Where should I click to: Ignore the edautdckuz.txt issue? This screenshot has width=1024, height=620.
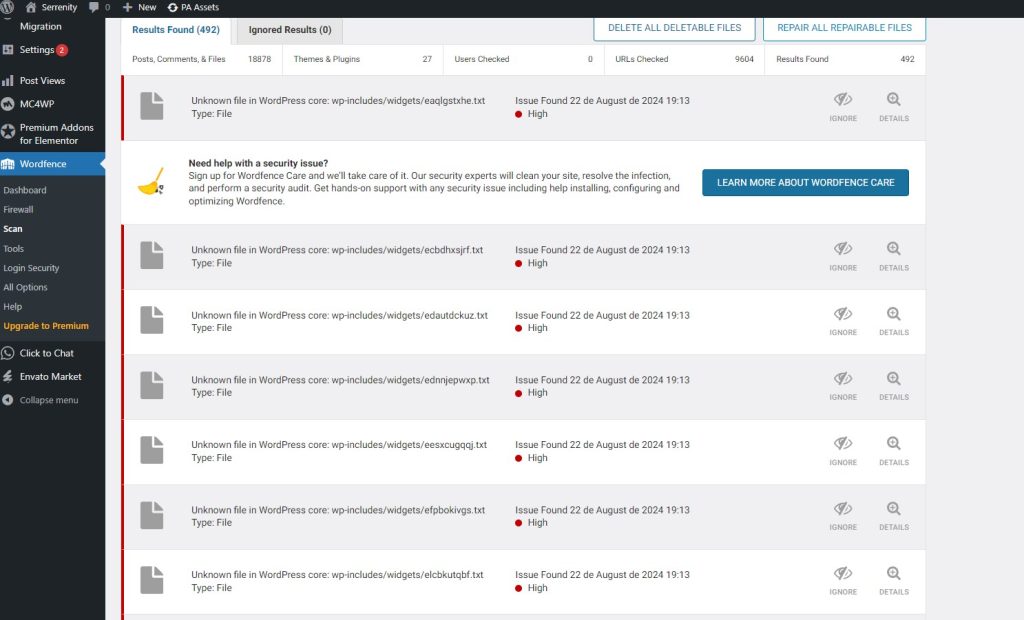coord(842,321)
